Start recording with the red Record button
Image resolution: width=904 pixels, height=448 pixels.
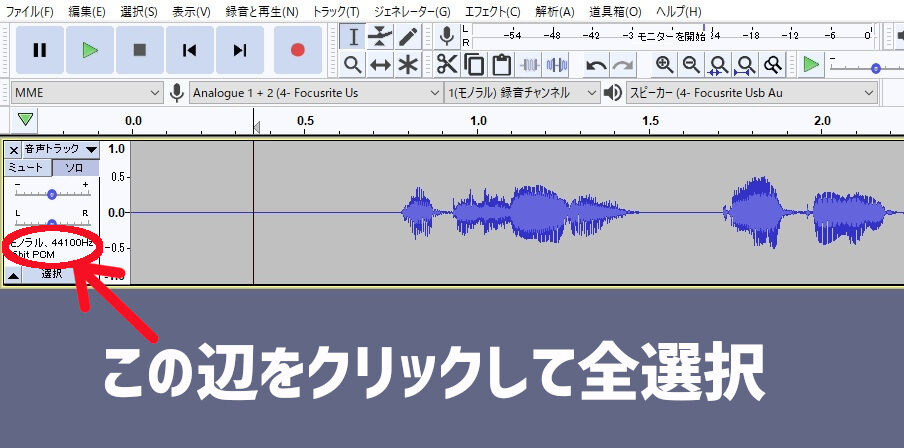point(297,50)
